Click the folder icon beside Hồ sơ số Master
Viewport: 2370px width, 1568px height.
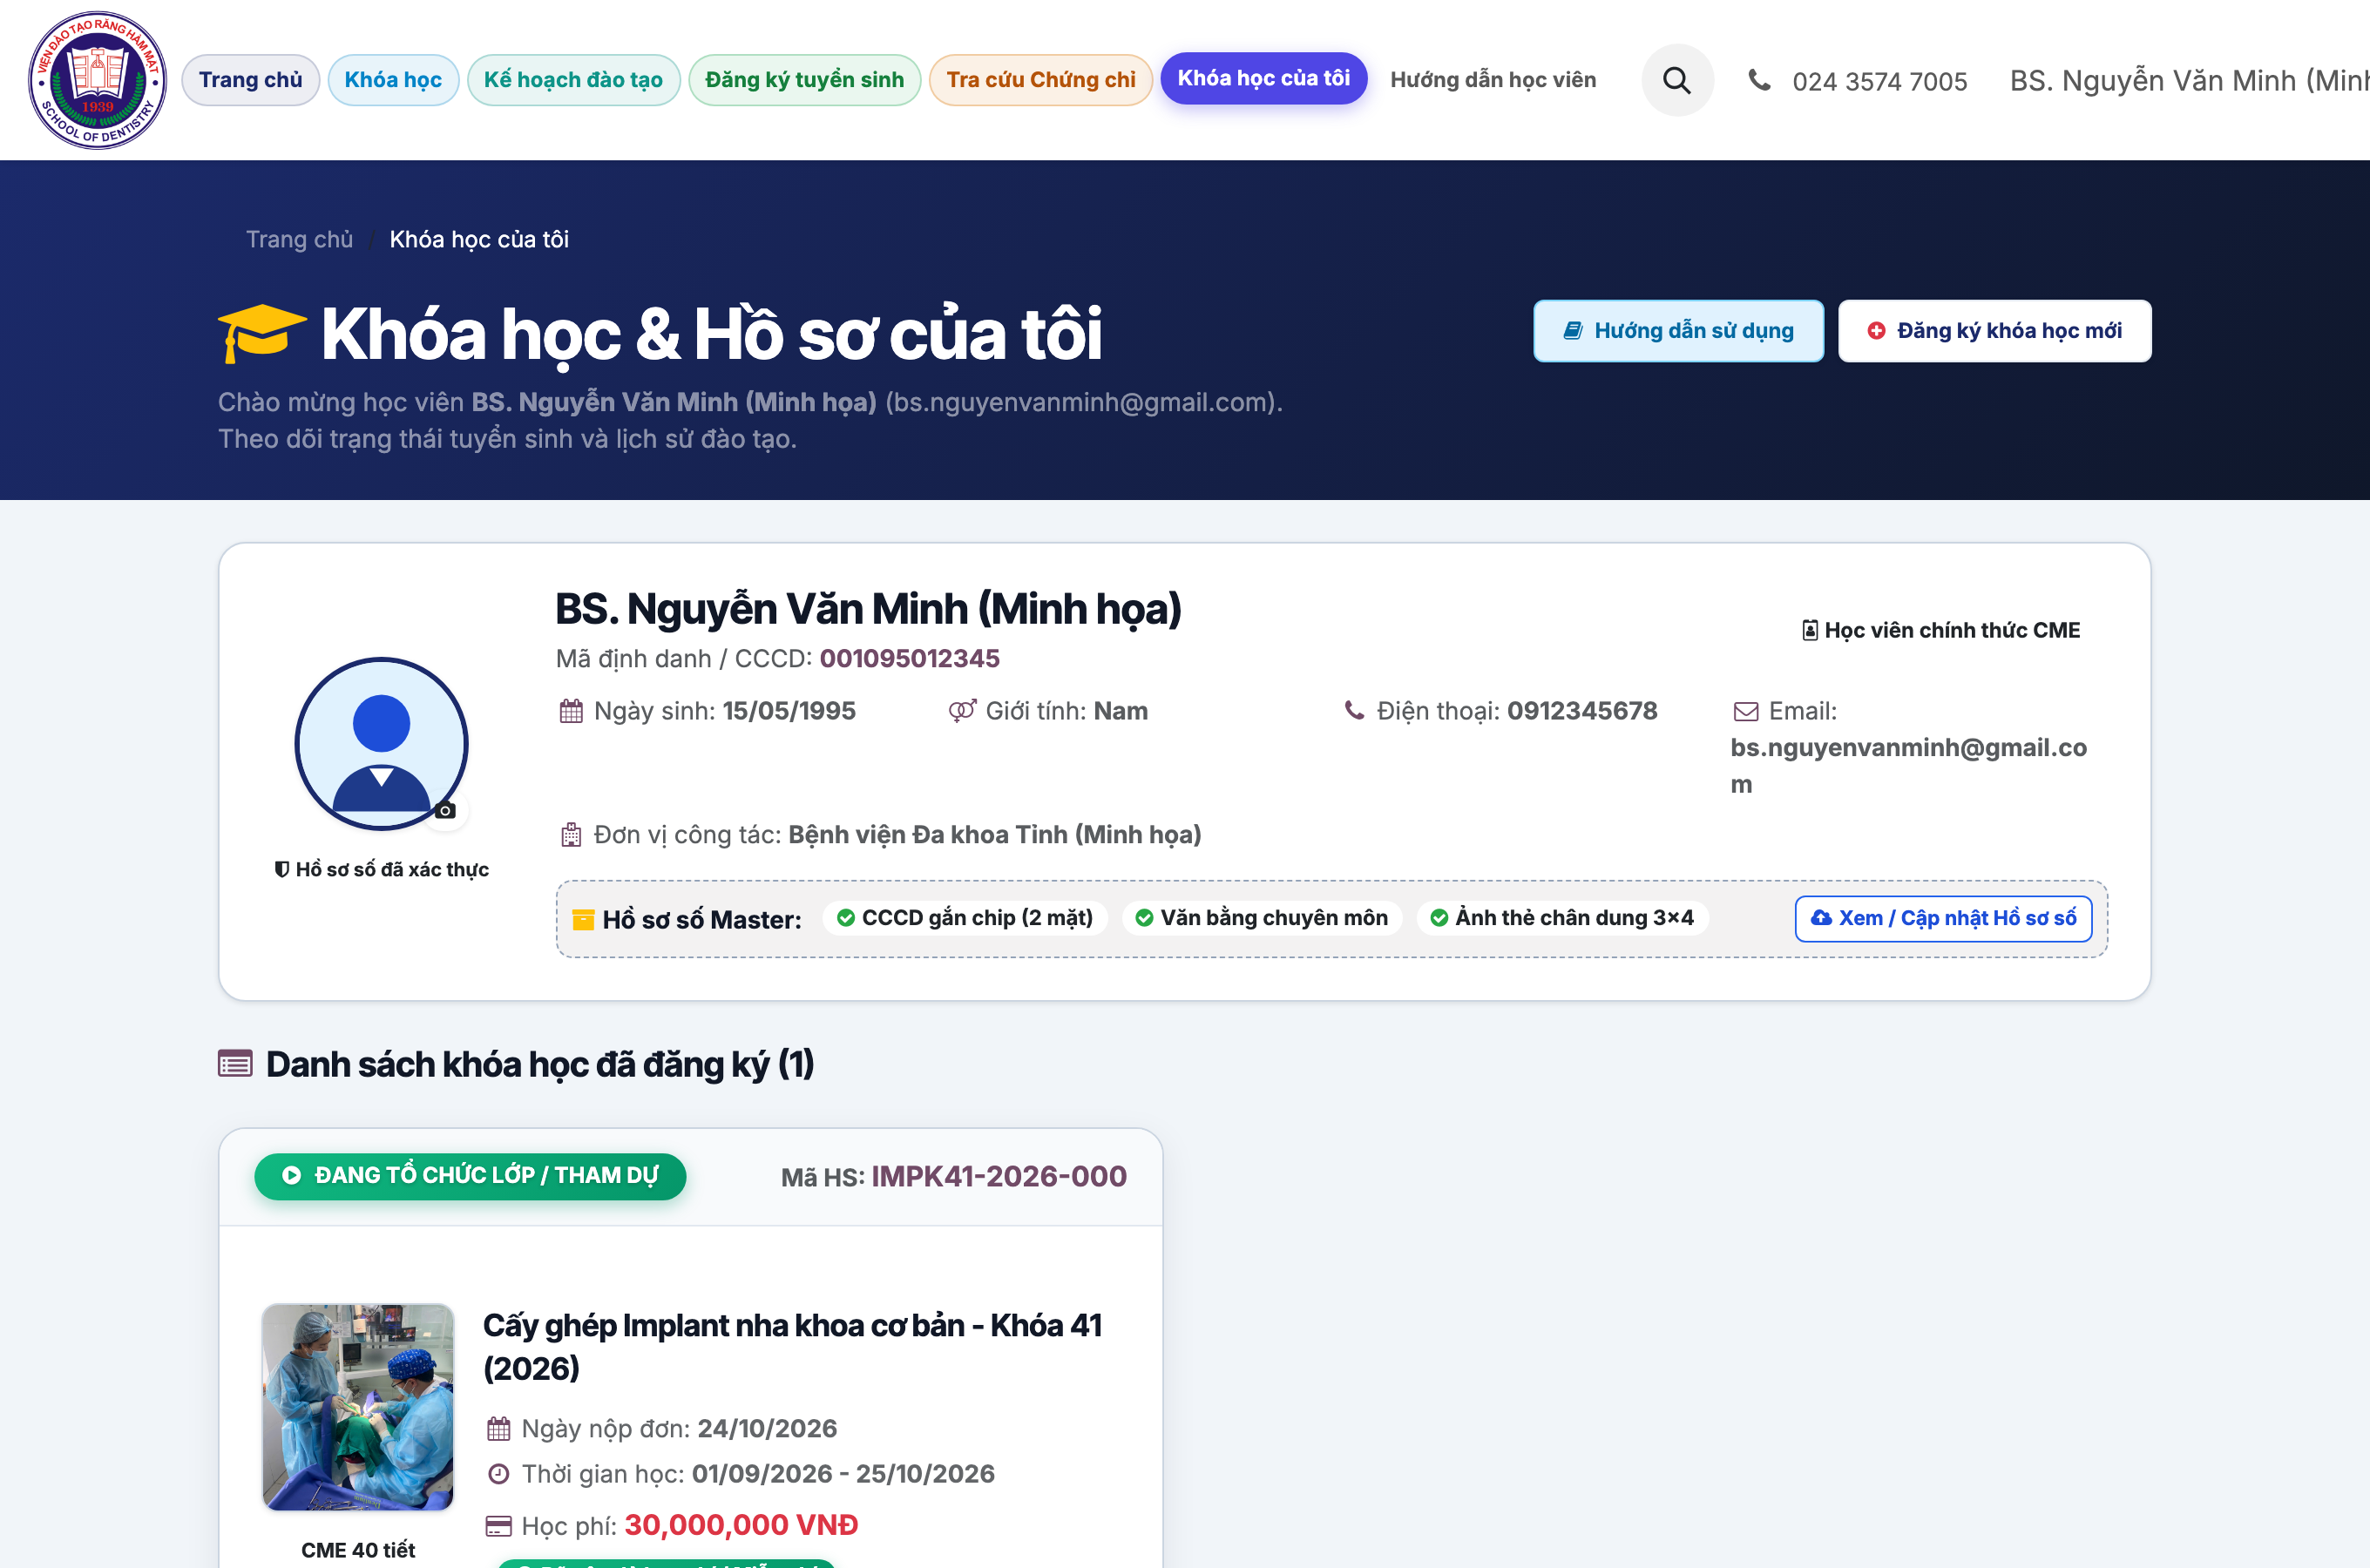(x=583, y=920)
